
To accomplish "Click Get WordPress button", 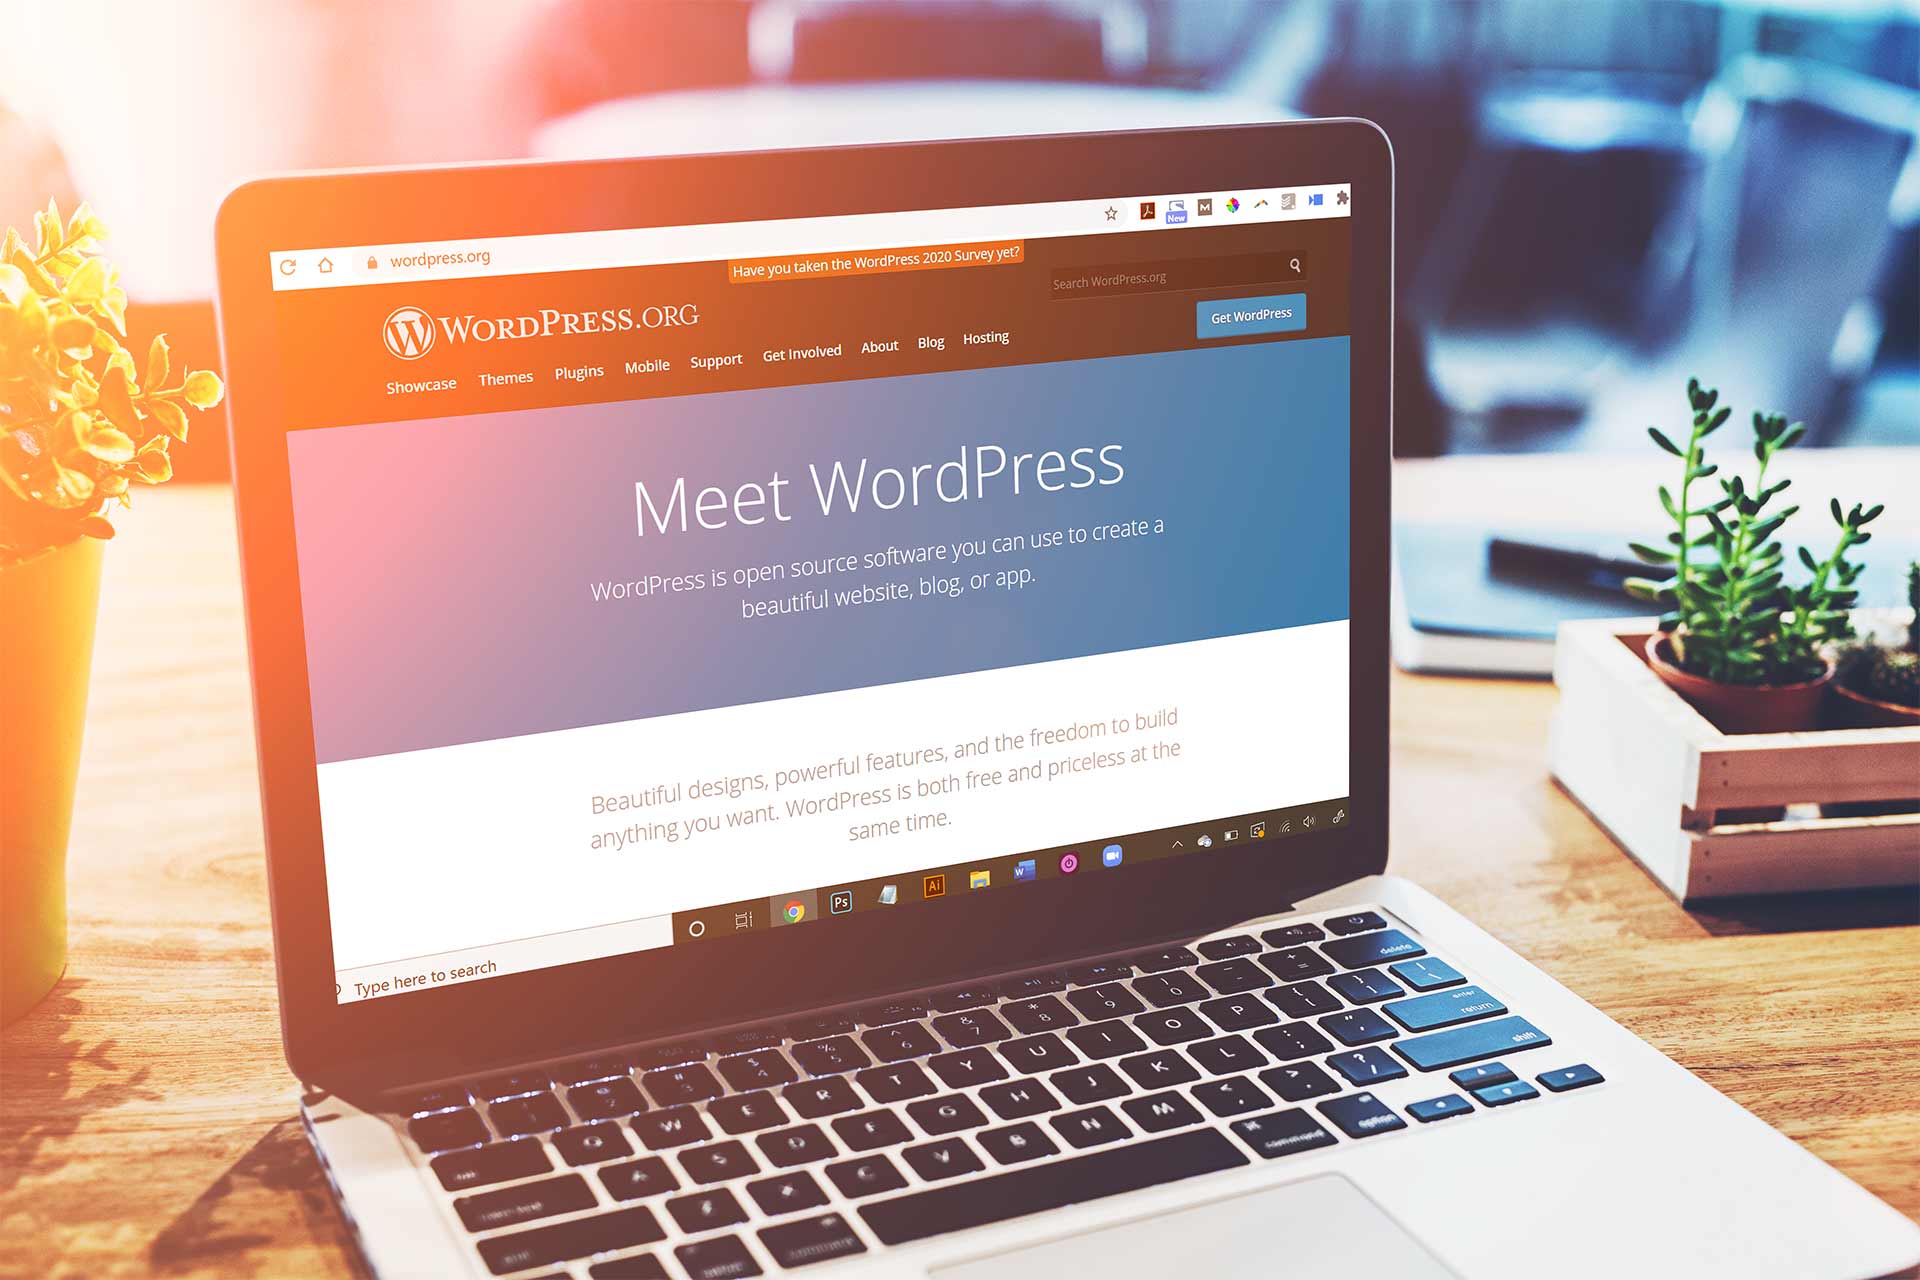I will coord(1250,314).
